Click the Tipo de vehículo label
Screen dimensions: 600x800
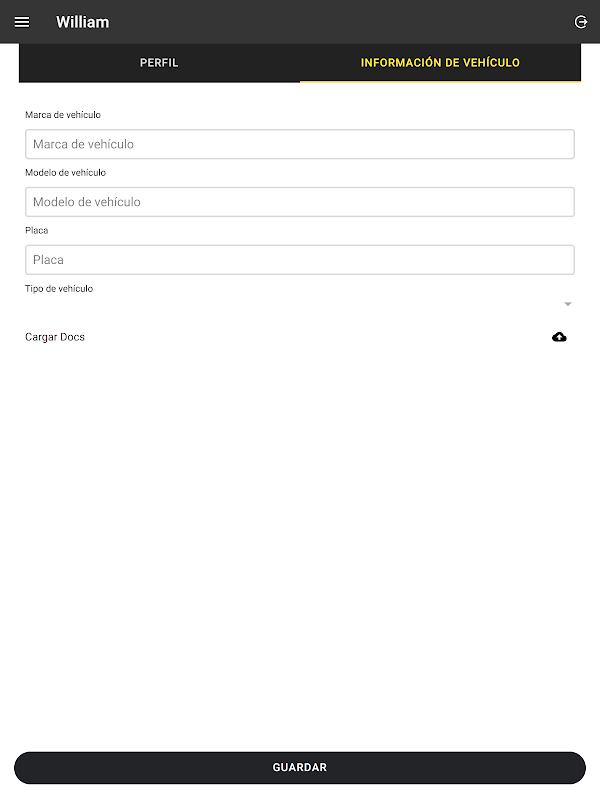(59, 289)
